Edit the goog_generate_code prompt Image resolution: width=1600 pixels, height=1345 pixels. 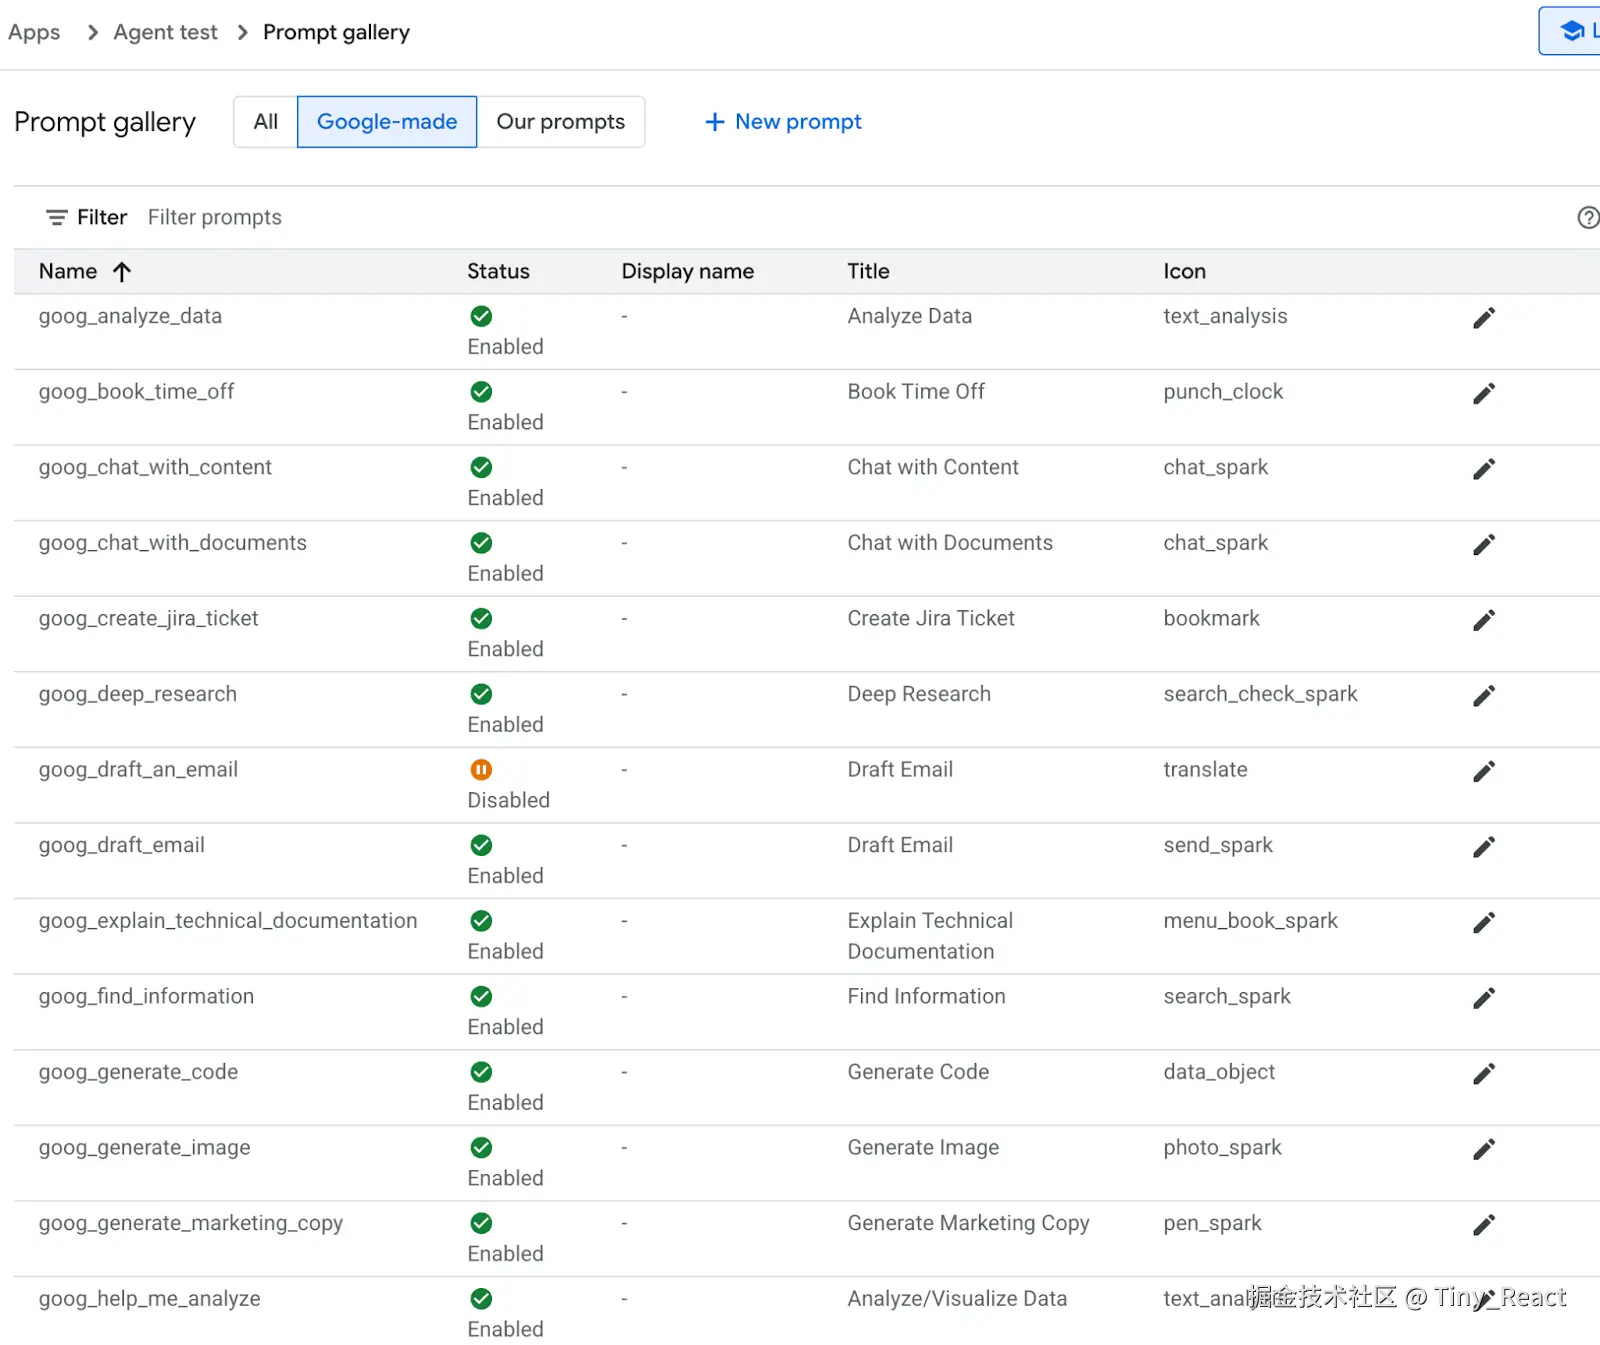click(x=1484, y=1074)
